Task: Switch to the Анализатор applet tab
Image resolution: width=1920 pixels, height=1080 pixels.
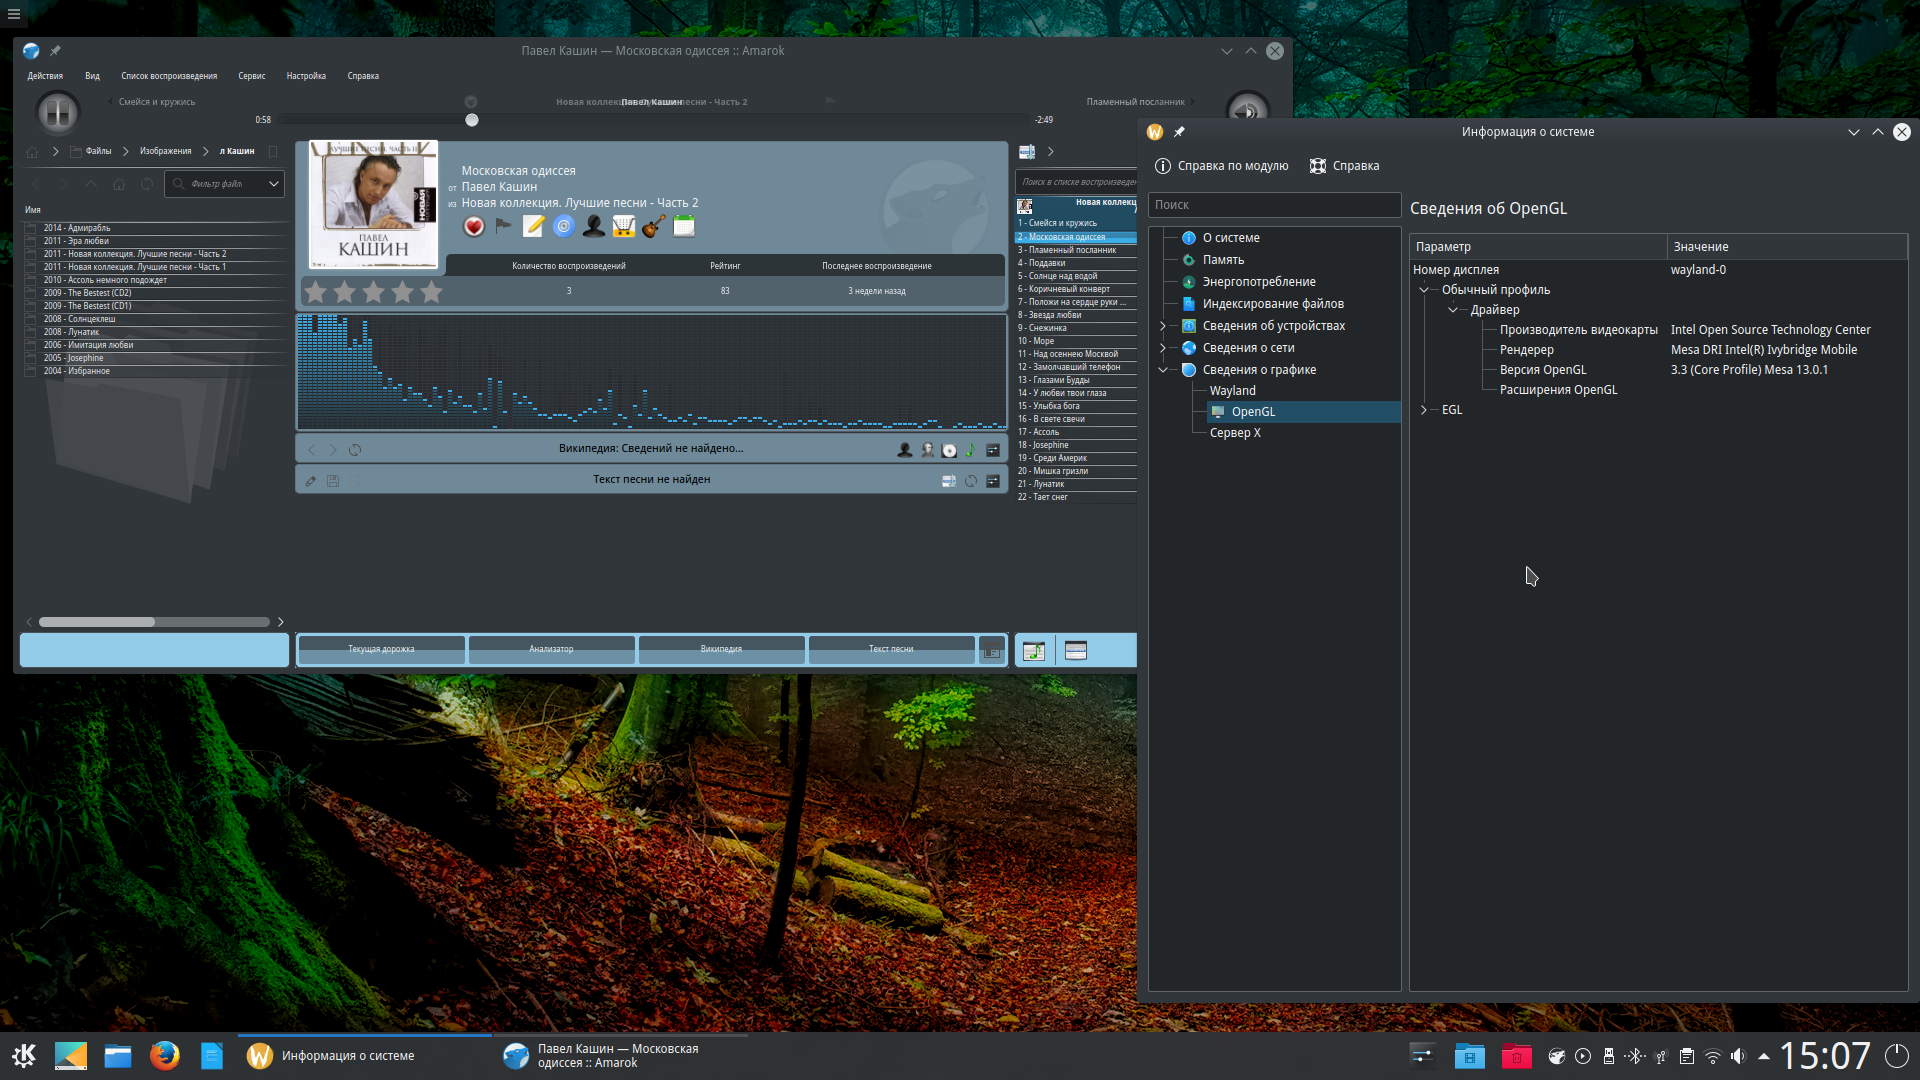Action: coord(551,650)
